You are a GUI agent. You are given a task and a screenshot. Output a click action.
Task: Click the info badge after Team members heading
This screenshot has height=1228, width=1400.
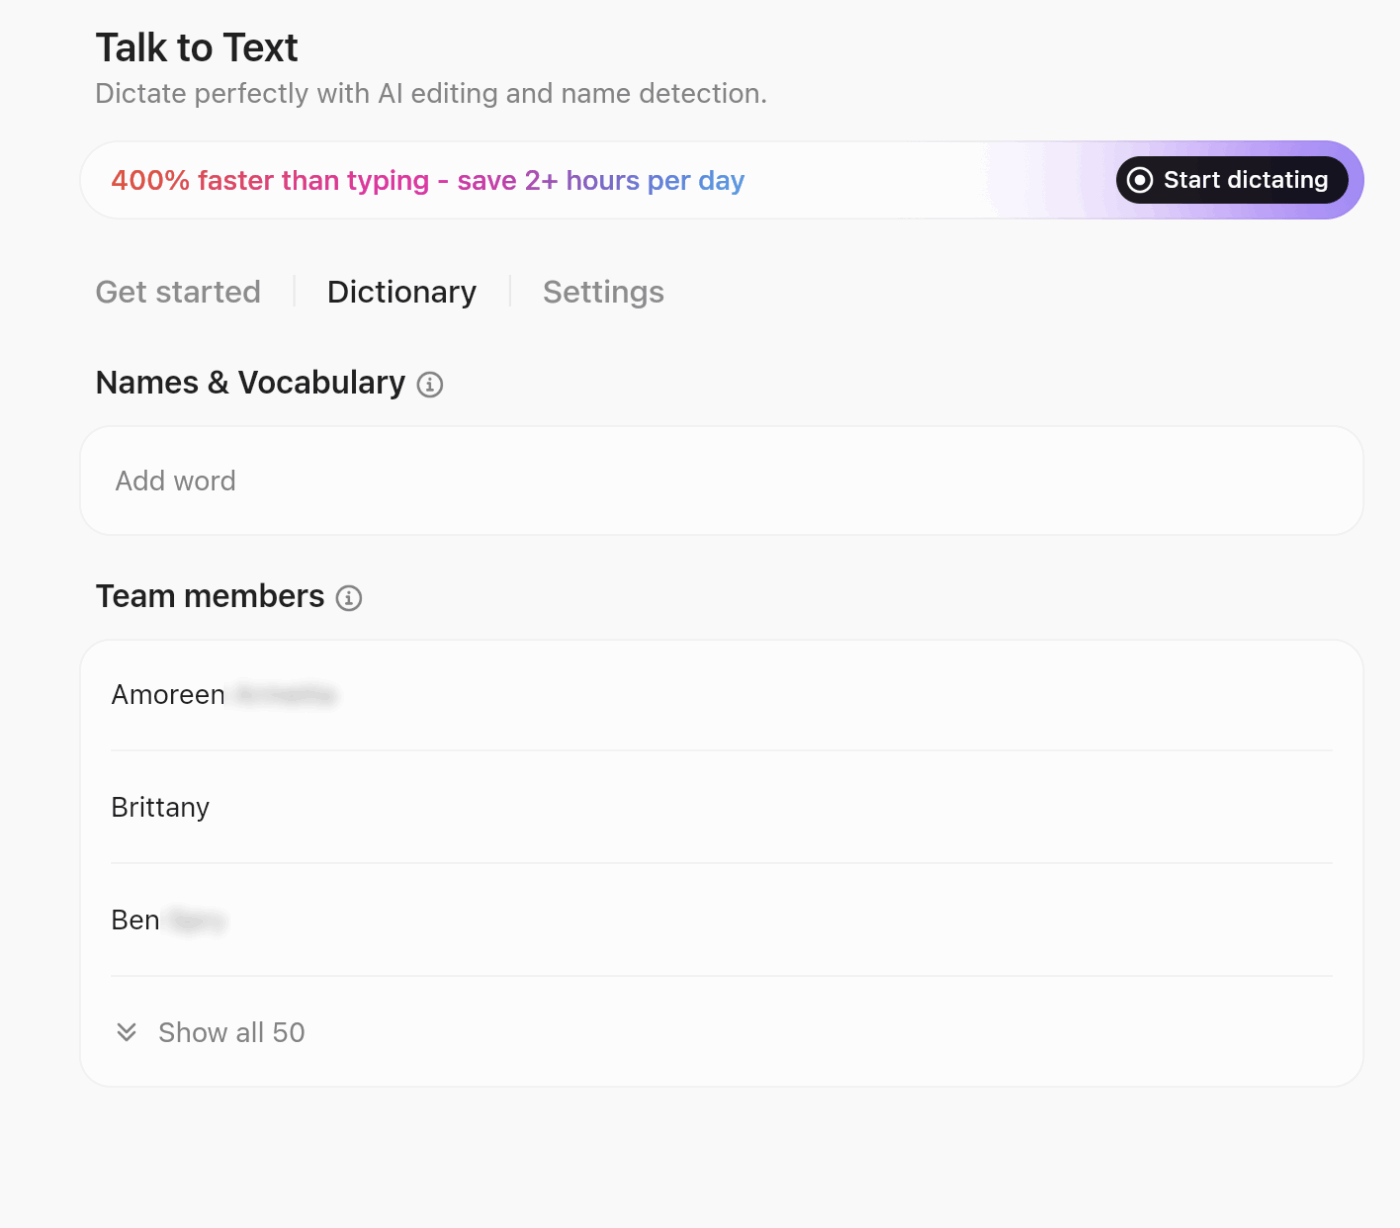tap(347, 598)
